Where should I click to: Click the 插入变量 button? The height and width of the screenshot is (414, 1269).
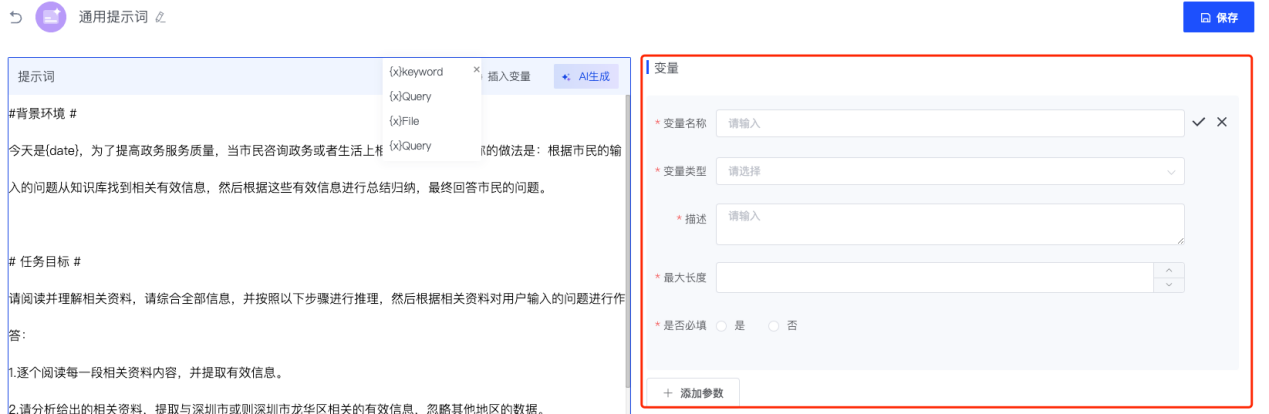coord(509,76)
